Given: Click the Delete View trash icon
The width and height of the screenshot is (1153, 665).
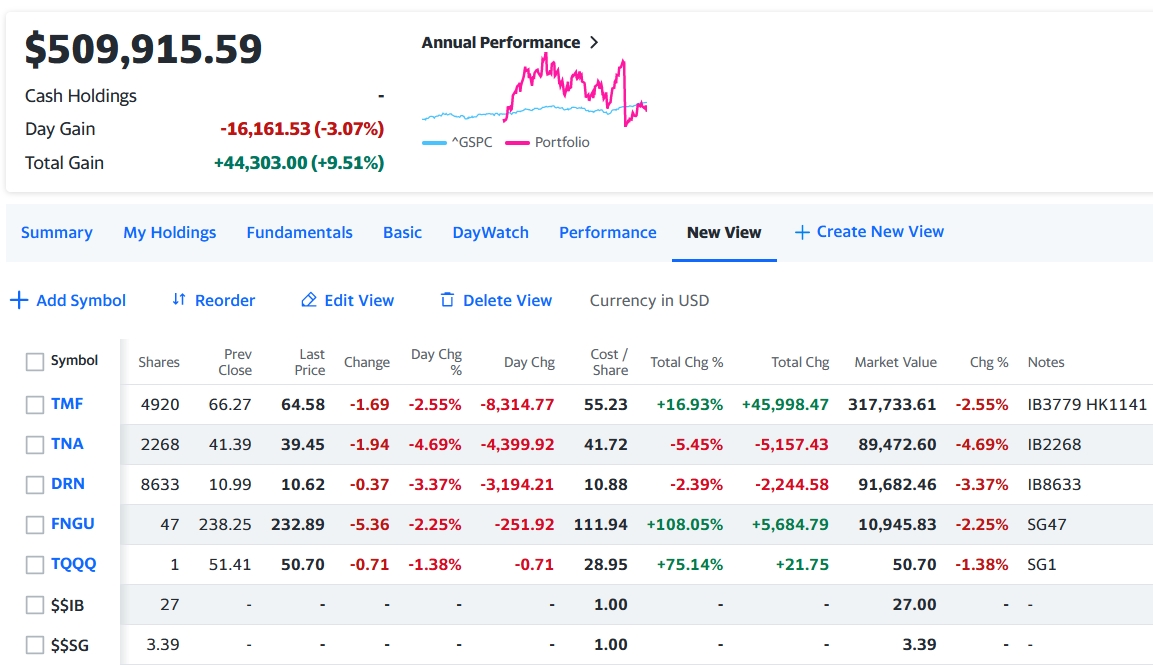Looking at the screenshot, I should 447,300.
